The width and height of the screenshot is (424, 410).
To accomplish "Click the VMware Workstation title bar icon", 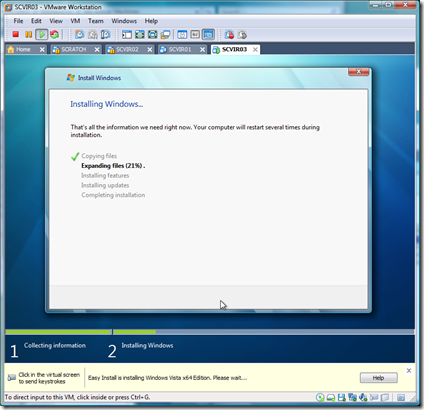I will click(x=8, y=7).
